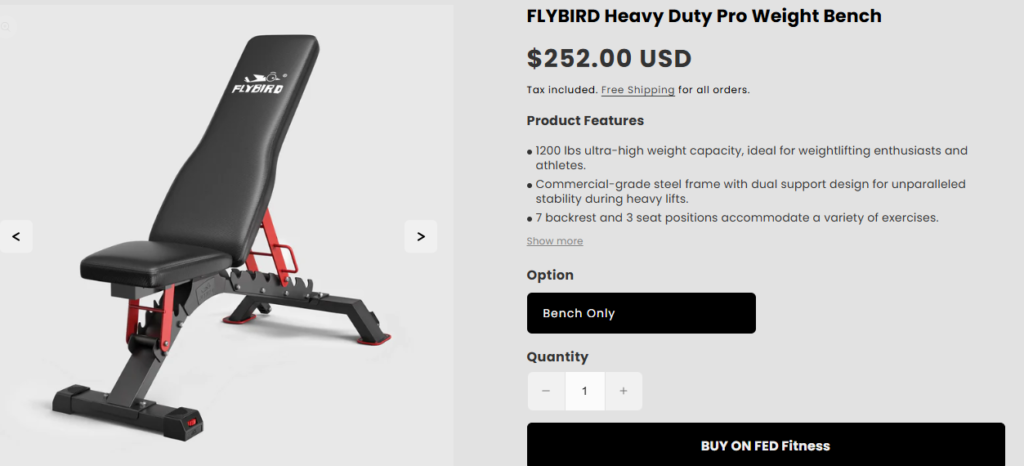Click the Product Features heading
The image size is (1024, 466).
pos(585,121)
